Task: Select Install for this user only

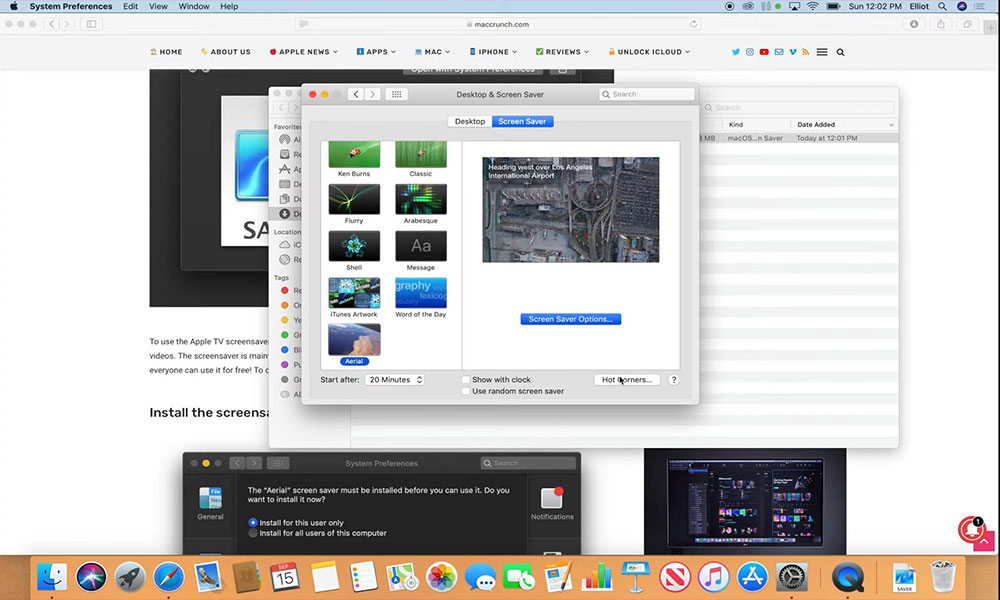Action: click(253, 522)
